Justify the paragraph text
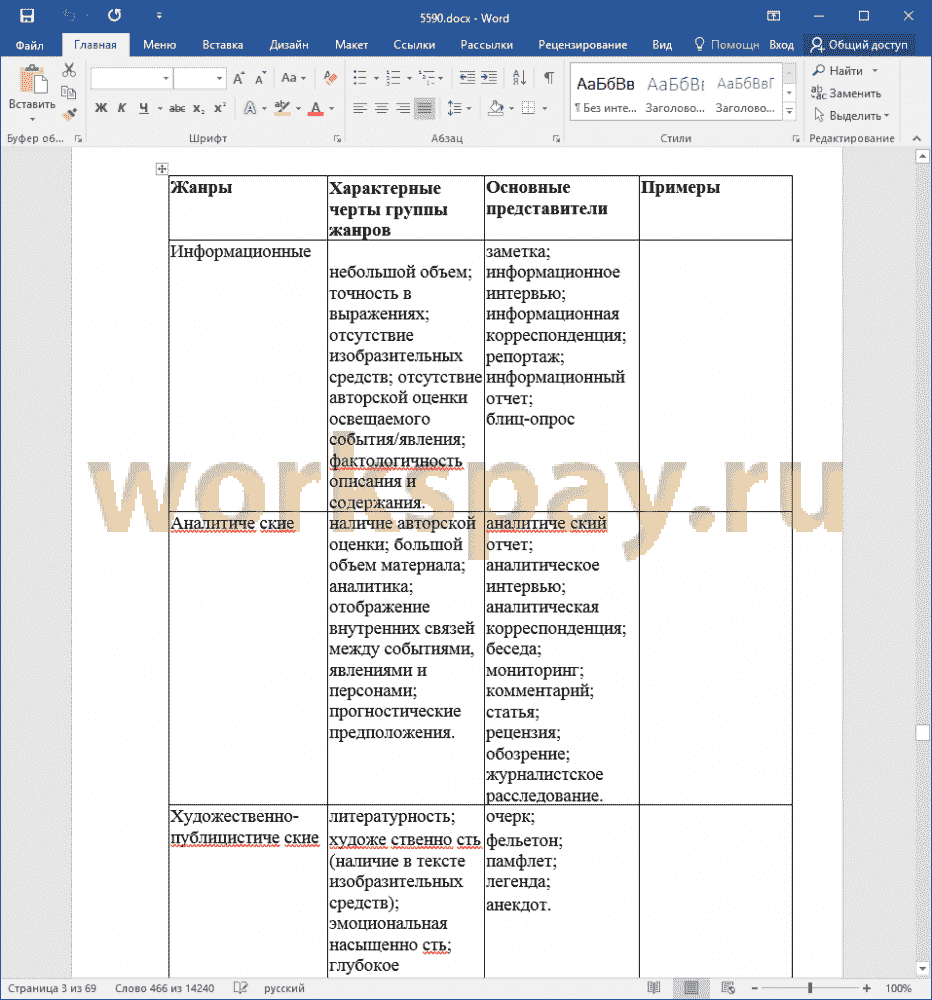The height and width of the screenshot is (1000, 932). (x=424, y=108)
